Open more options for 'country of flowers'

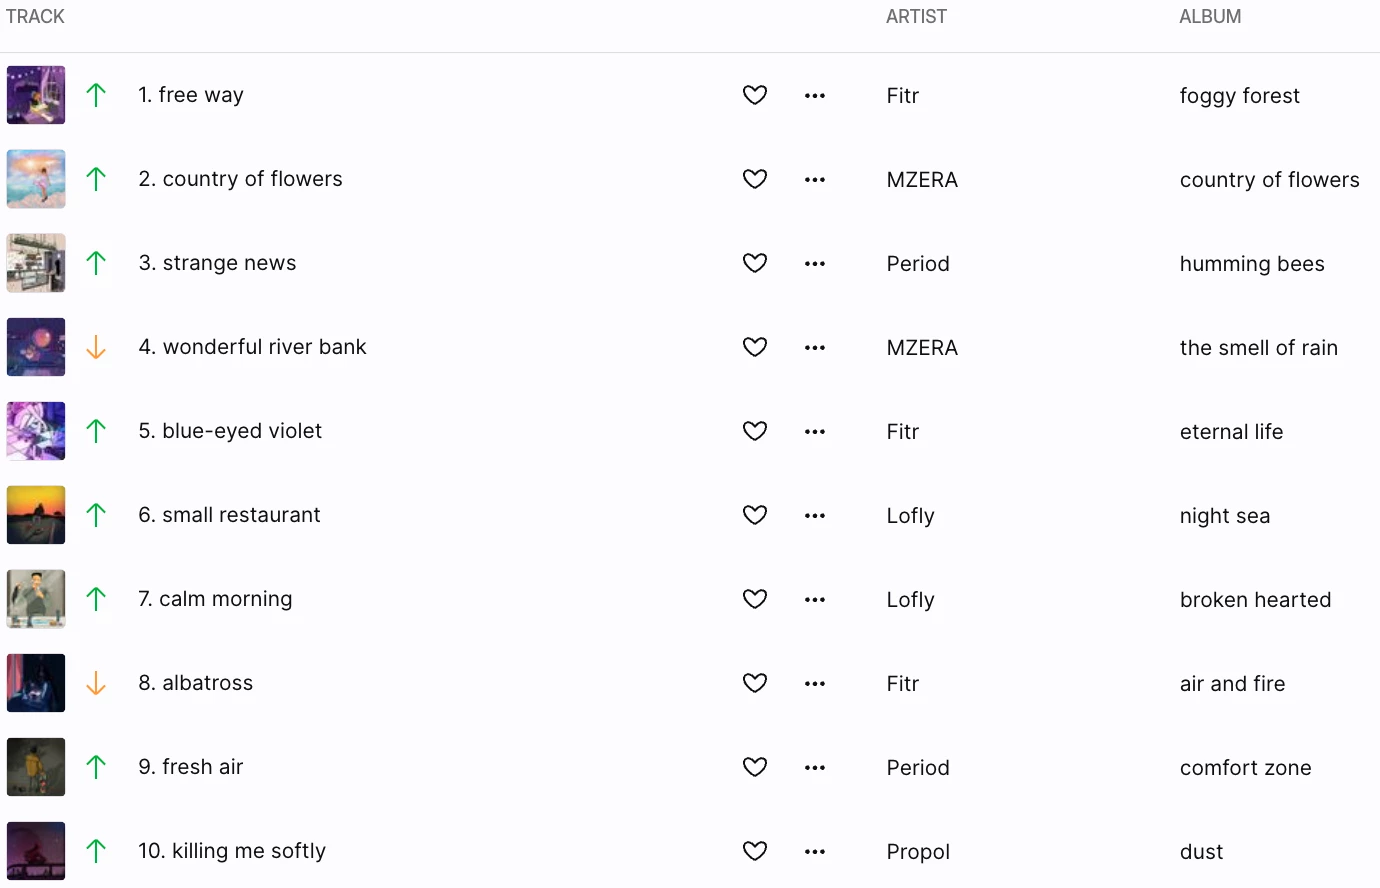point(815,180)
